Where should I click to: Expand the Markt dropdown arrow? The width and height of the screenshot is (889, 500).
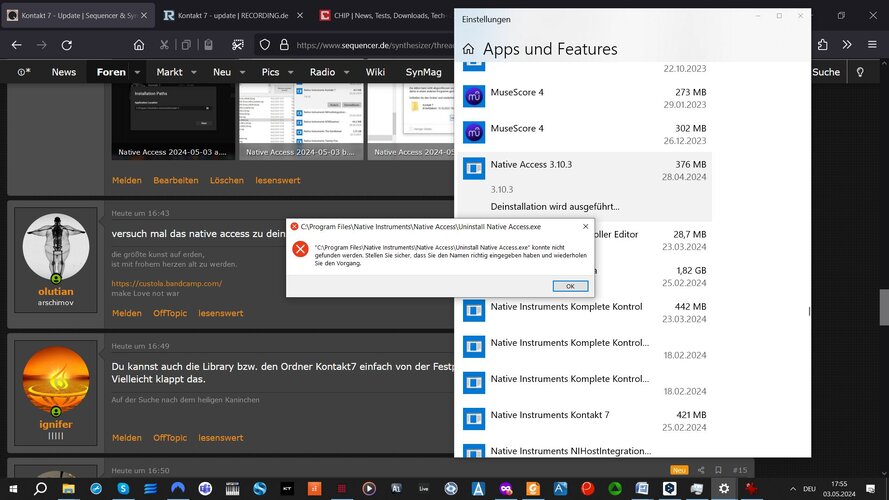click(194, 72)
